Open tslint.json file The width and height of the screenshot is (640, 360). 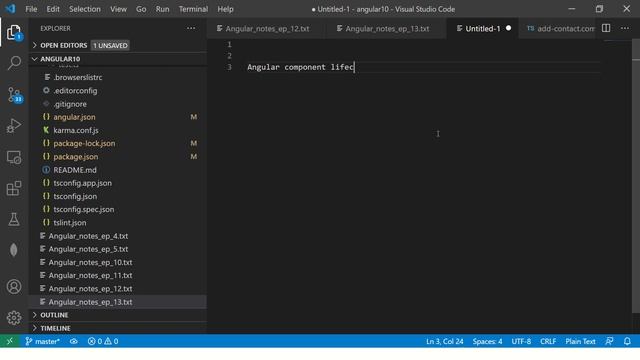pyautogui.click(x=69, y=222)
